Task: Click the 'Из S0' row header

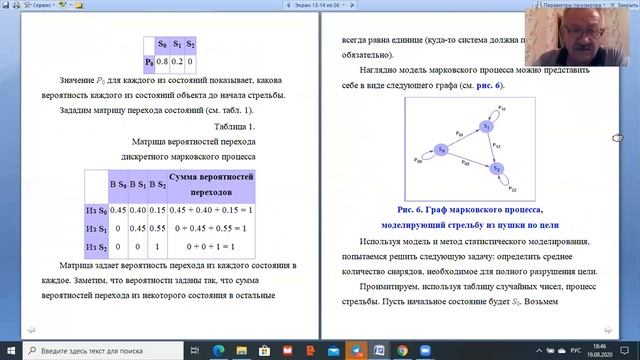Action: [x=96, y=211]
